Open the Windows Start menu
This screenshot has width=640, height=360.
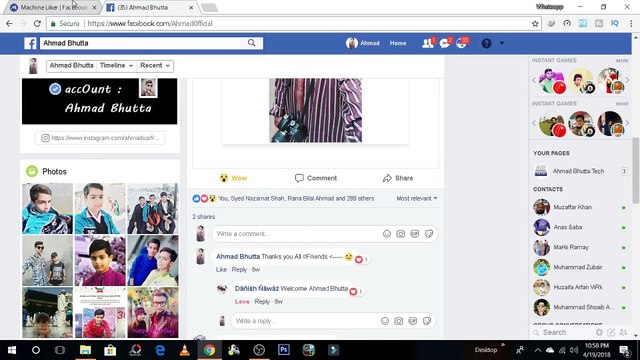pyautogui.click(x=12, y=350)
